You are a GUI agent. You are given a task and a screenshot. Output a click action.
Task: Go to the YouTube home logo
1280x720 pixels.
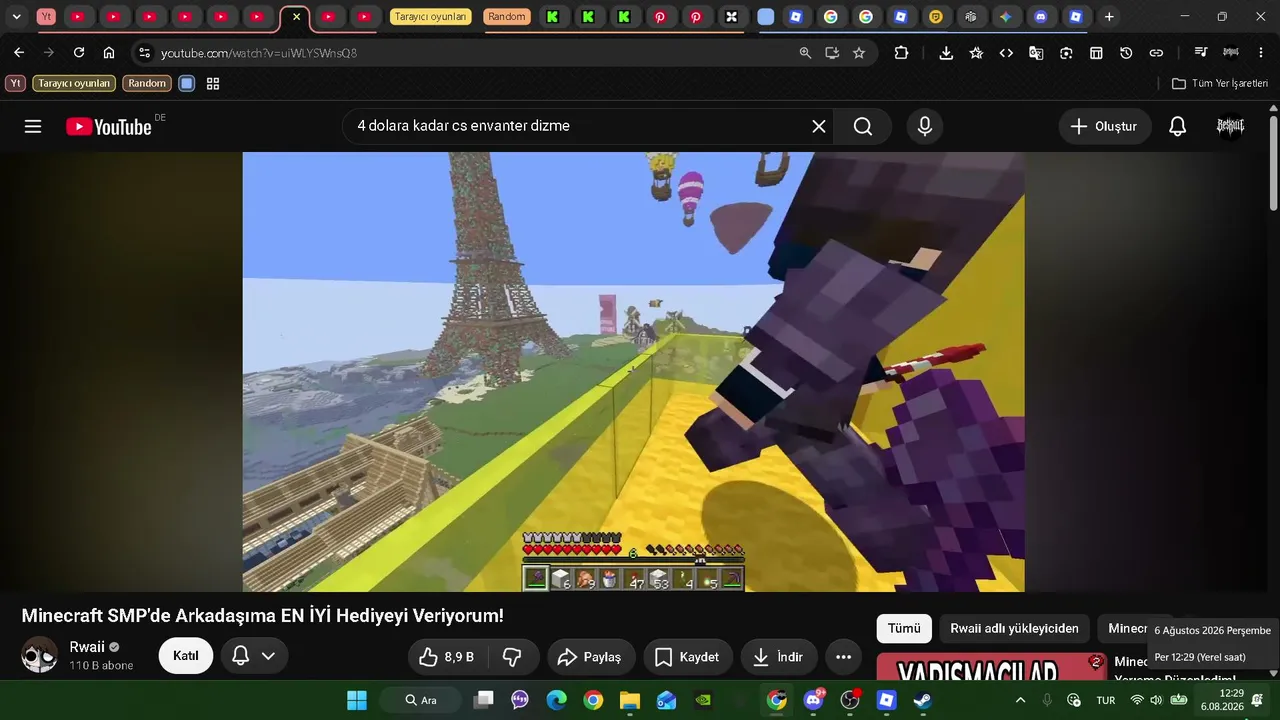(x=109, y=127)
